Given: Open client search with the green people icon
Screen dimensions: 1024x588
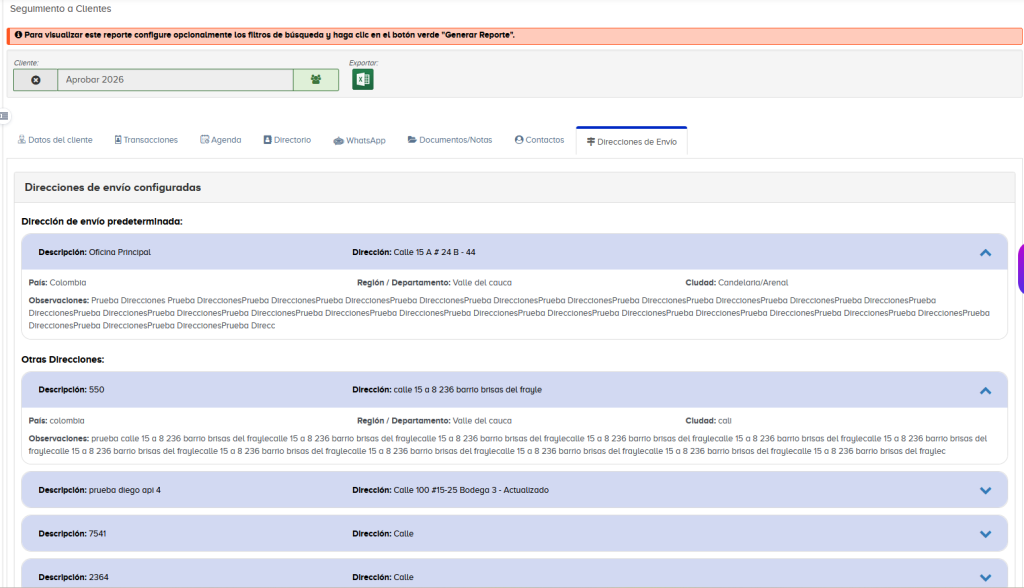Looking at the screenshot, I should [x=316, y=80].
